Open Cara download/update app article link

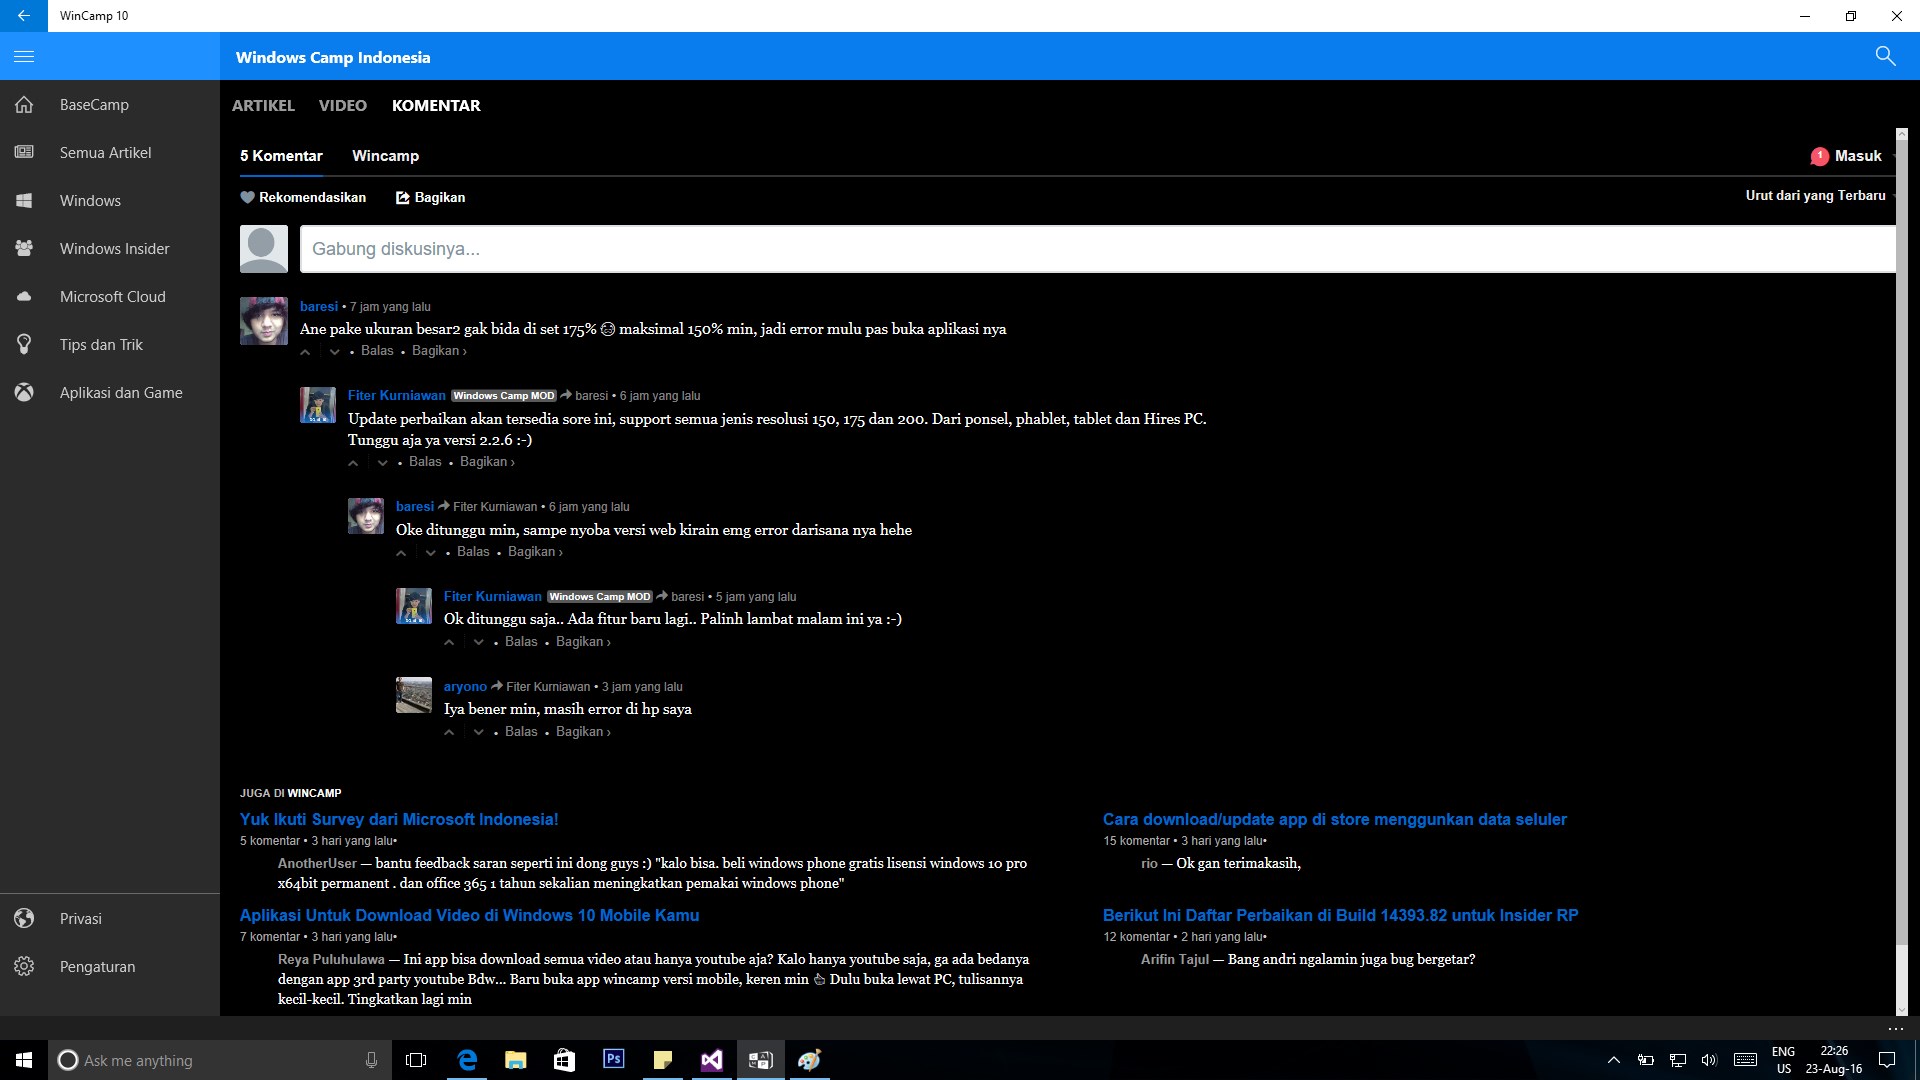(1335, 819)
